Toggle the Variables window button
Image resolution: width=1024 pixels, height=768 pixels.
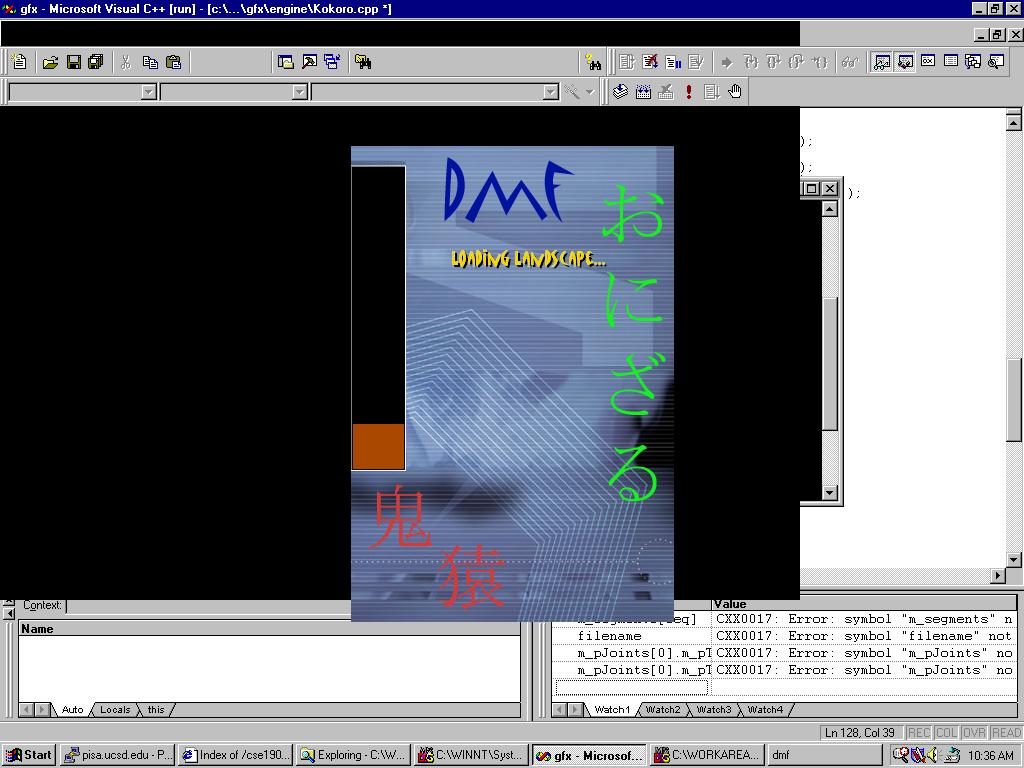[x=905, y=62]
